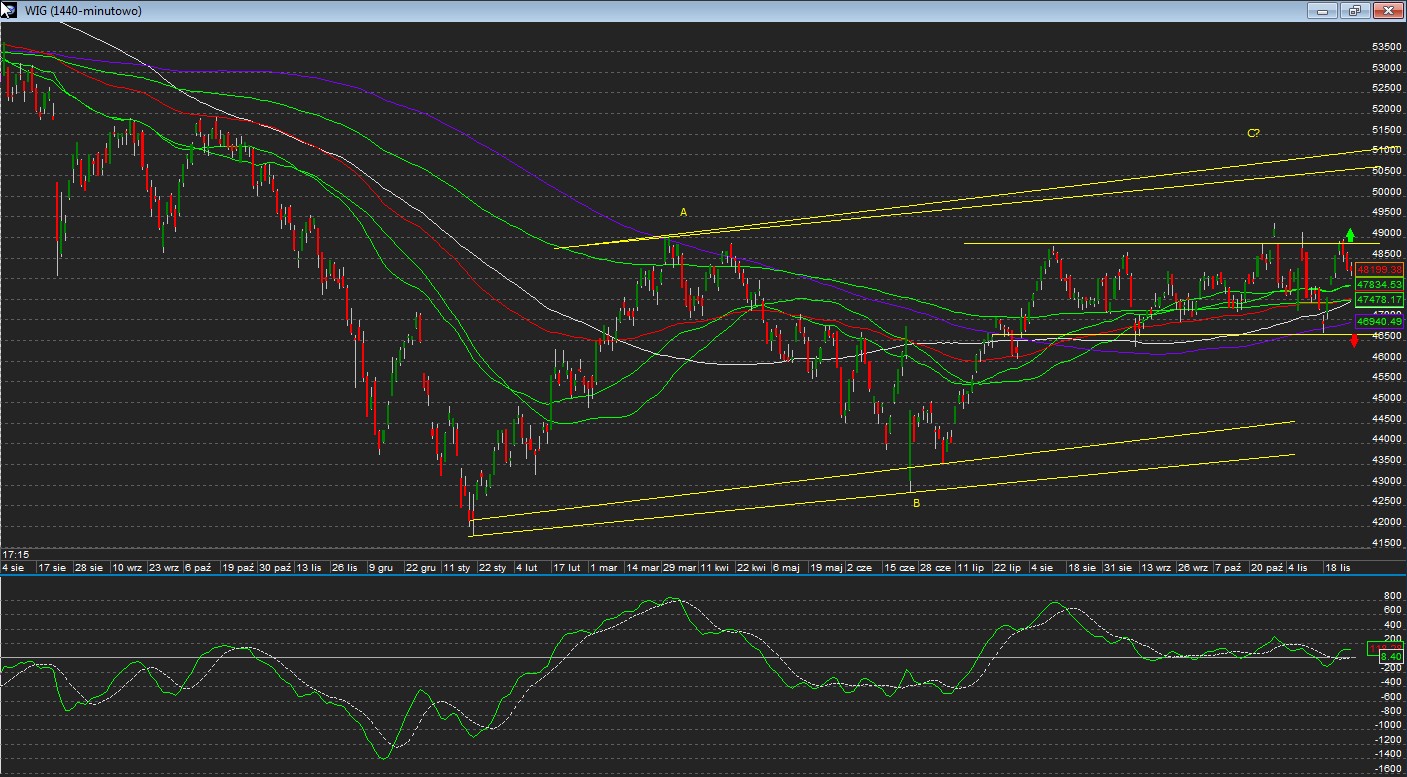The height and width of the screenshot is (777, 1407).
Task: Click the C? wave annotation
Action: click(1252, 133)
